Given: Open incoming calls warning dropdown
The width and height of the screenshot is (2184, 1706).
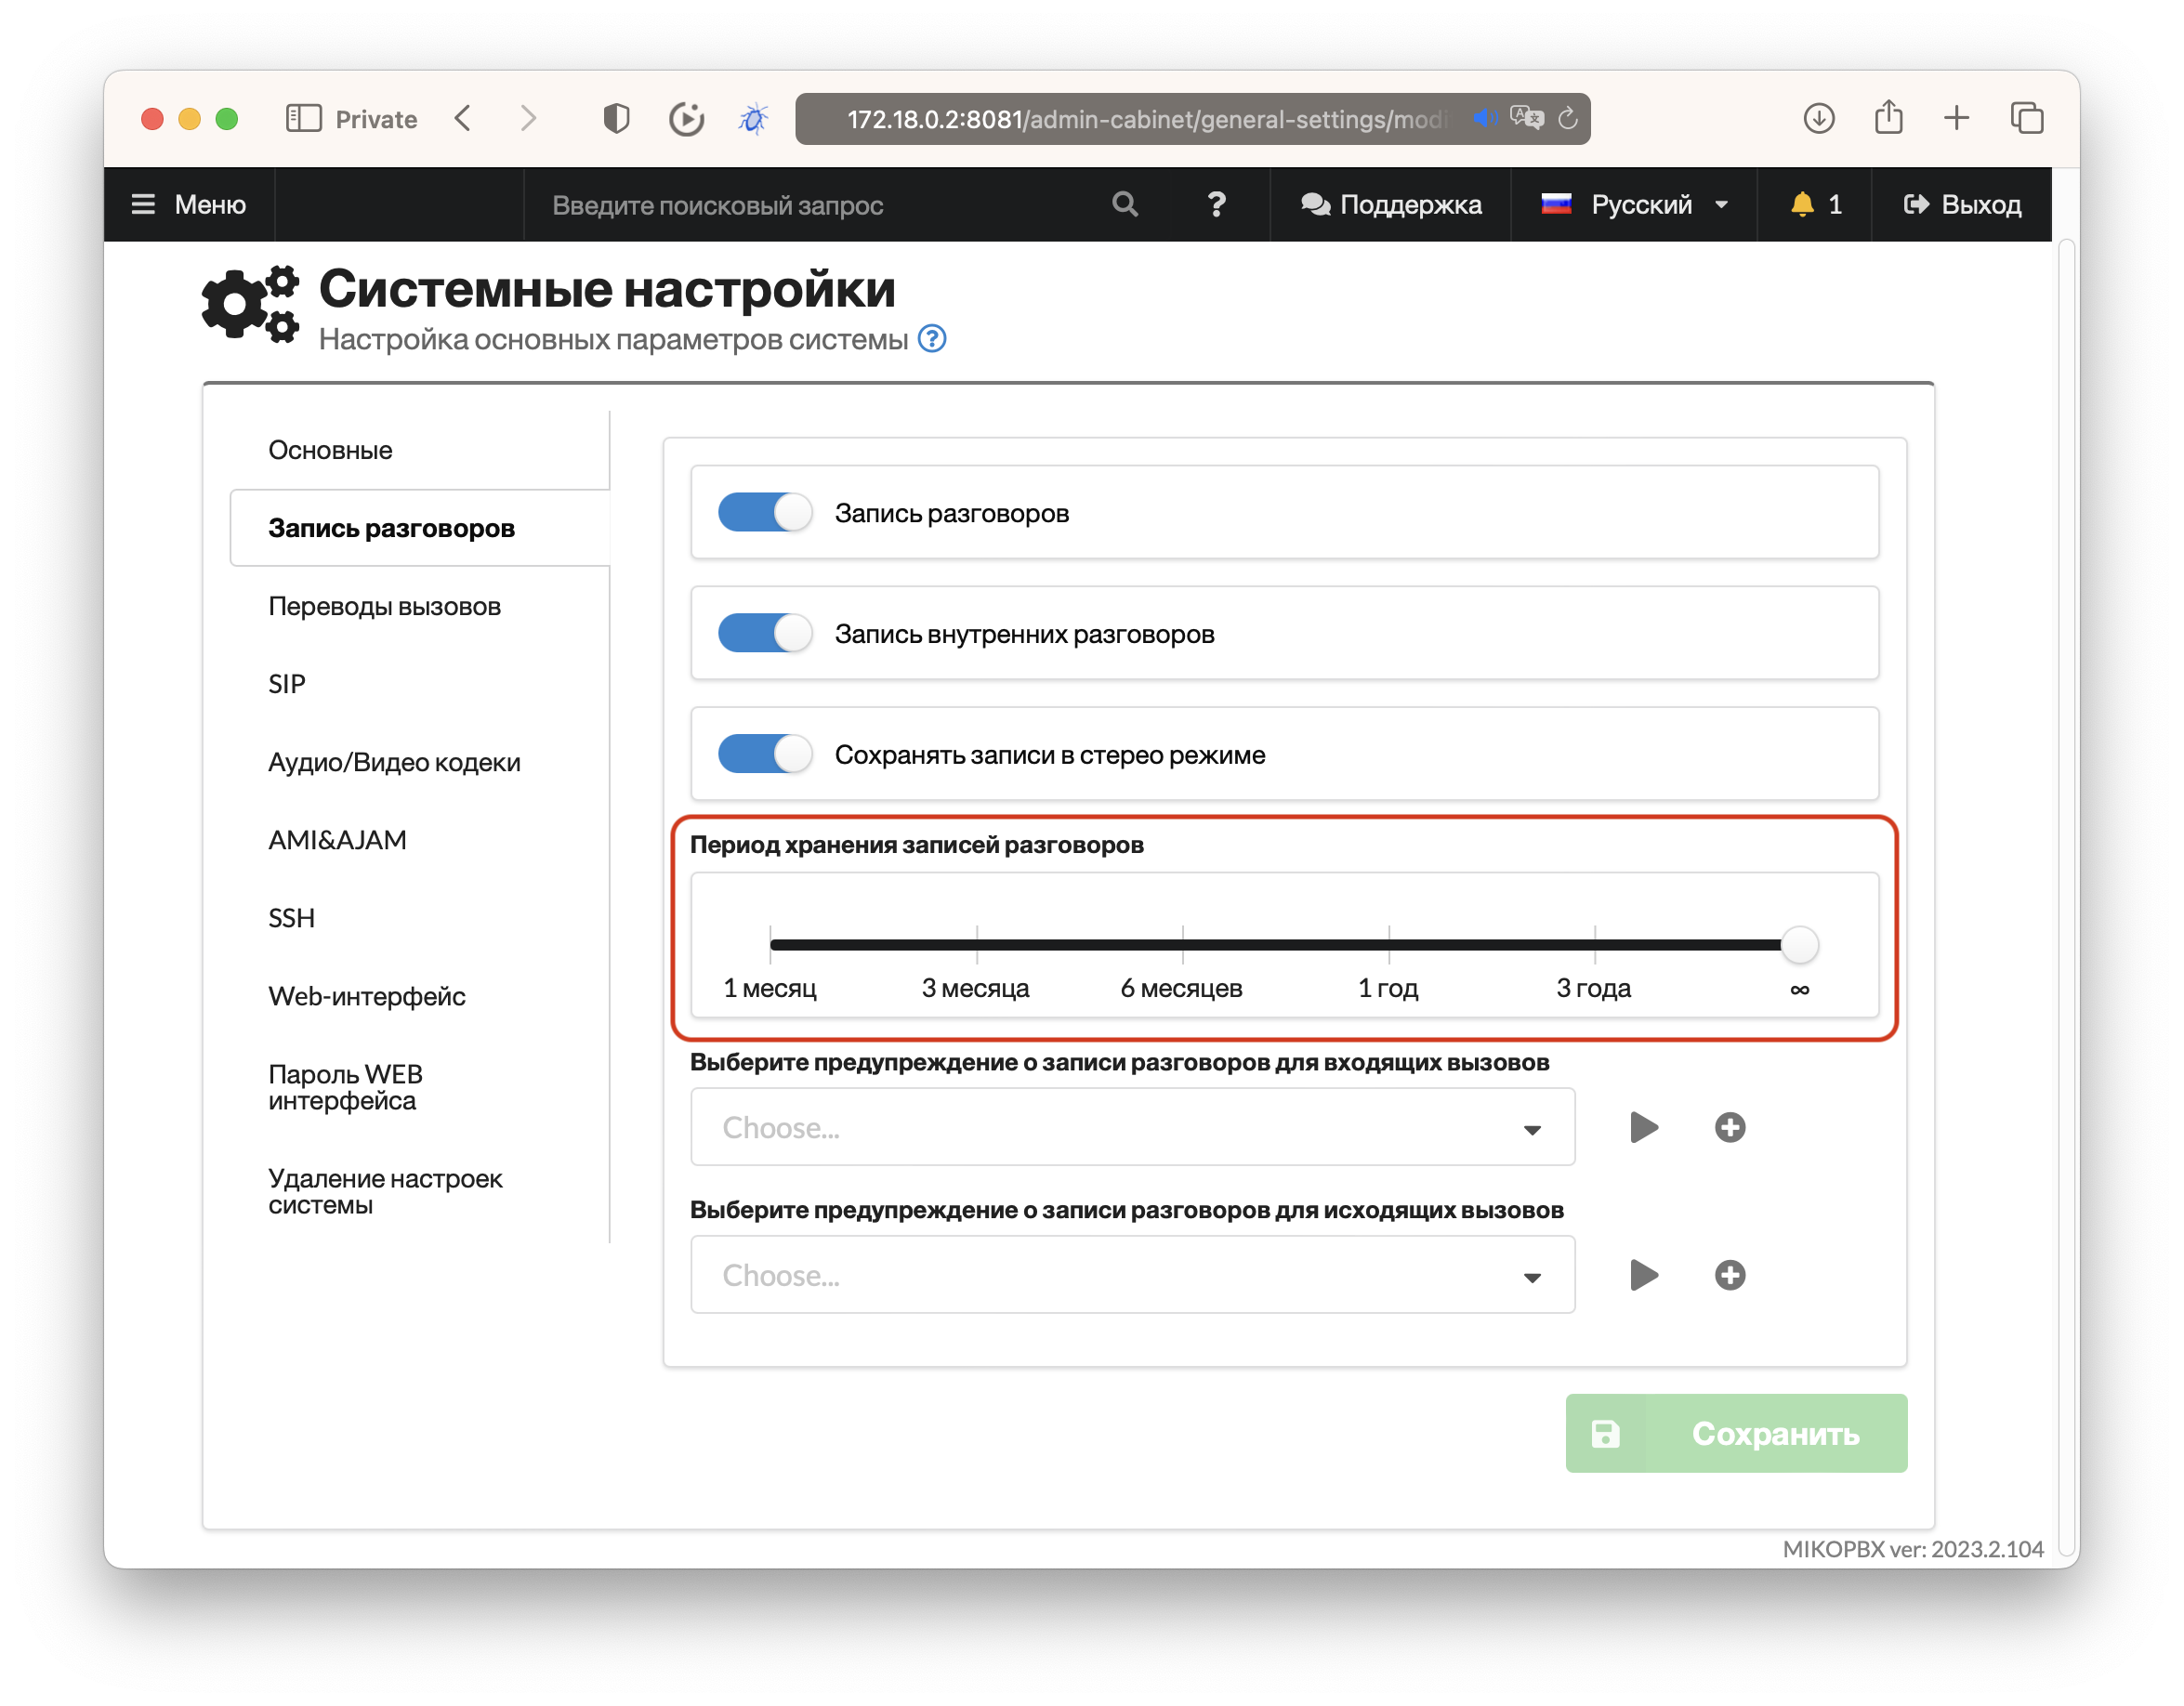Looking at the screenshot, I should [x=1132, y=1128].
